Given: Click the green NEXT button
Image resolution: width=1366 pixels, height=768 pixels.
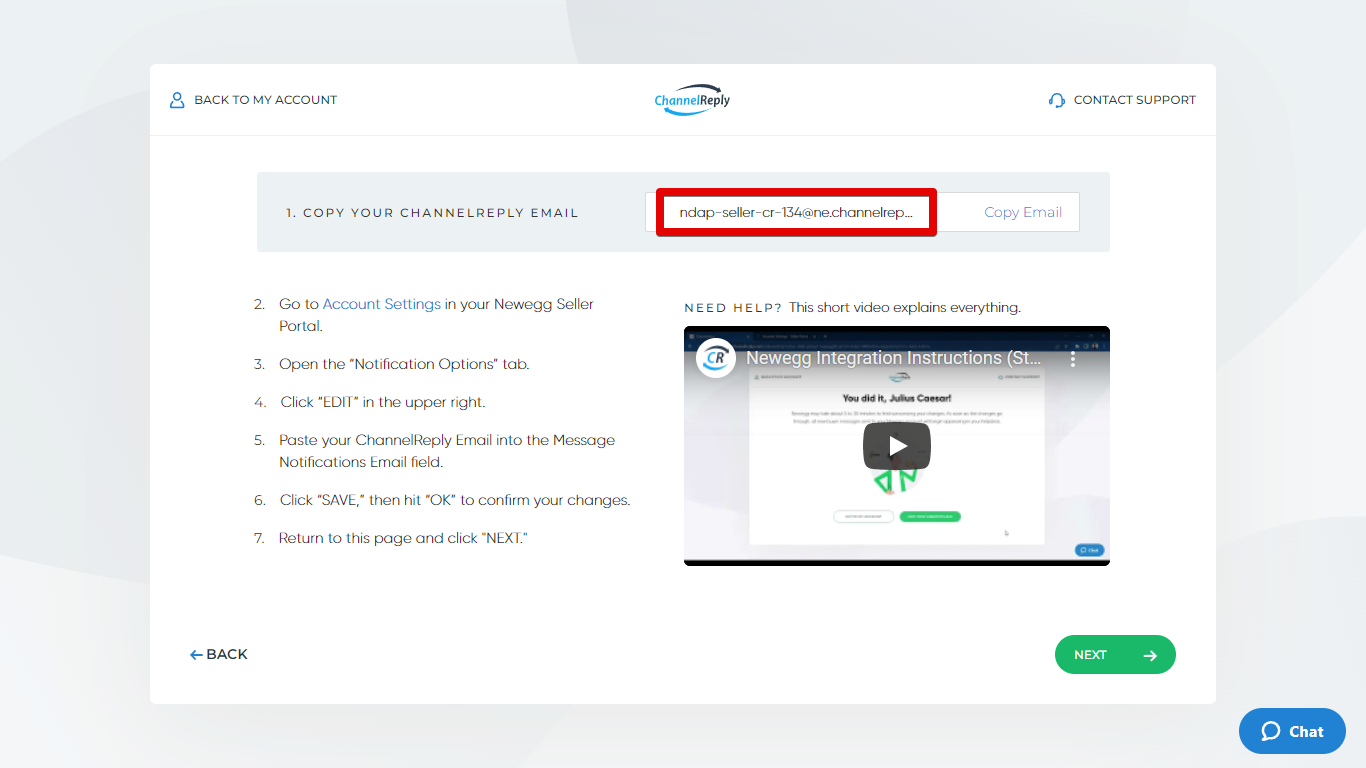Looking at the screenshot, I should [1115, 655].
